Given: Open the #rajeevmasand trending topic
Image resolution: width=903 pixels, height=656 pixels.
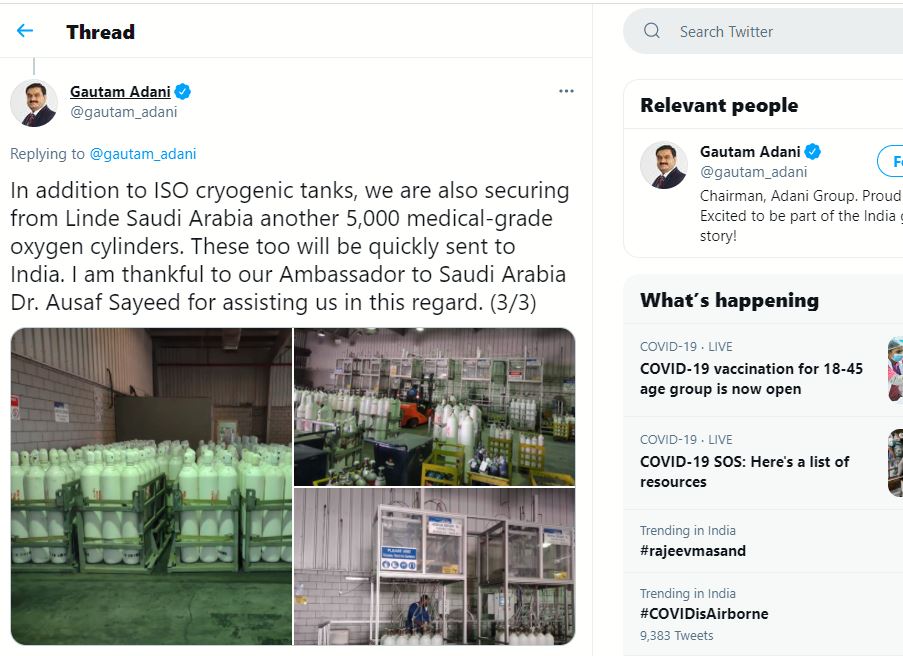Looking at the screenshot, I should pyautogui.click(x=693, y=550).
